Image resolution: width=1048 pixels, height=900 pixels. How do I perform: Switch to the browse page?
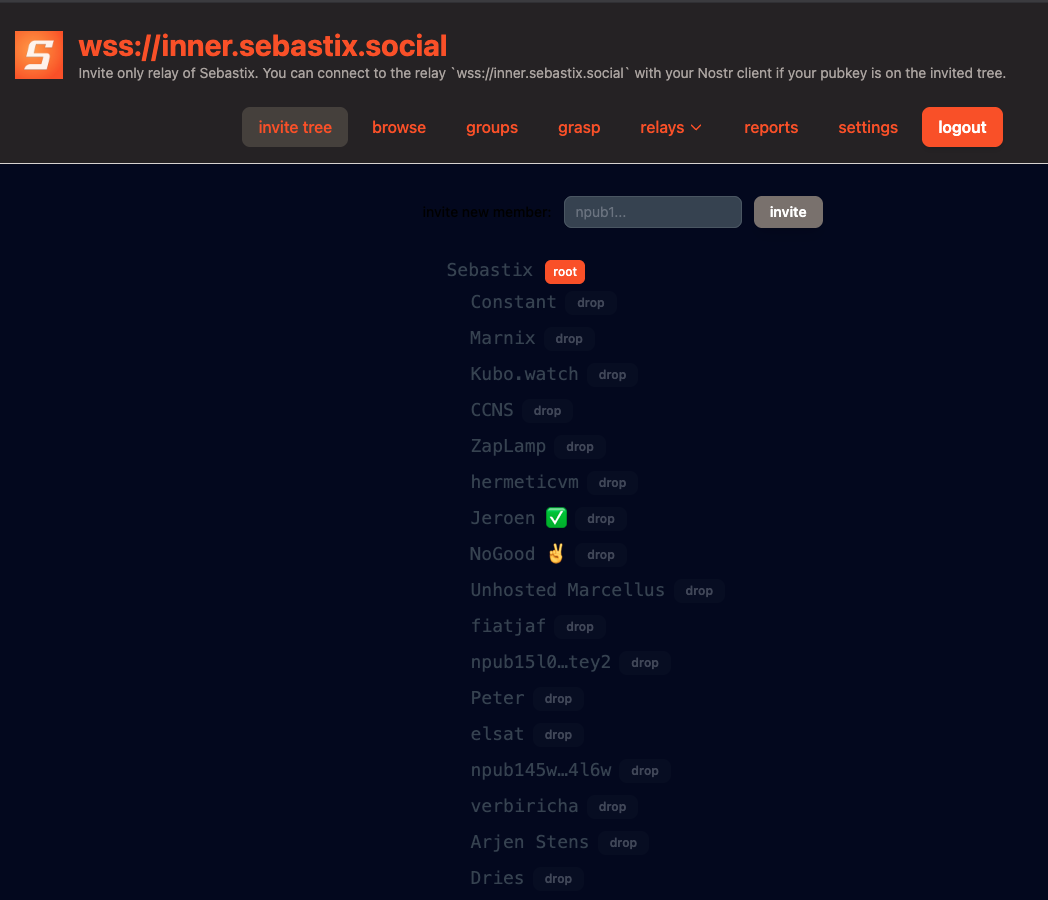[399, 127]
